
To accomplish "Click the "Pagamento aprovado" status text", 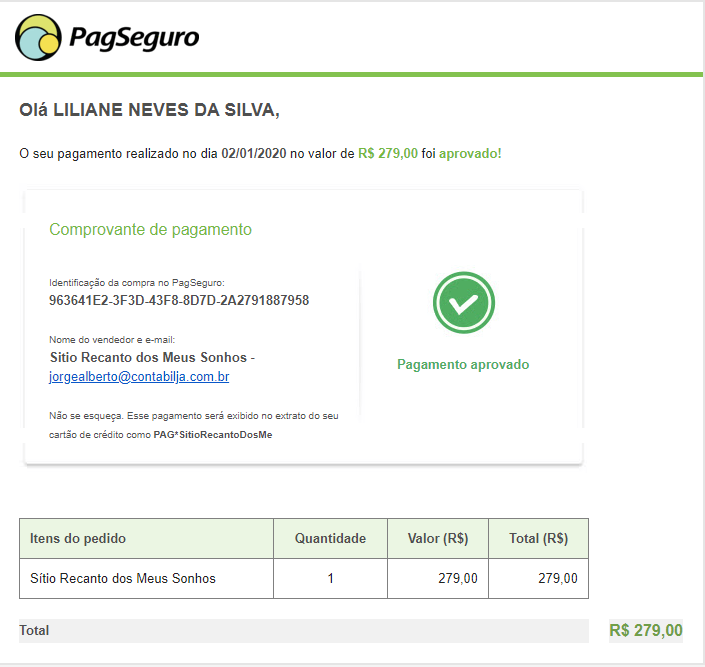I will pyautogui.click(x=463, y=364).
